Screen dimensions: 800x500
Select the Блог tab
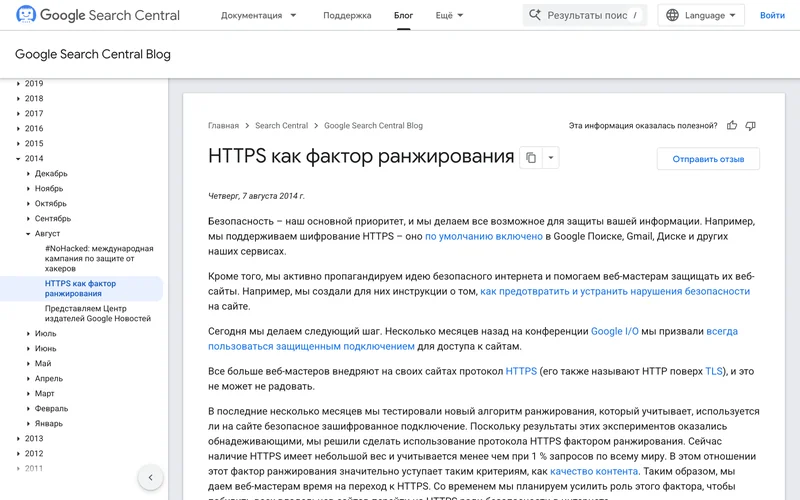[403, 15]
